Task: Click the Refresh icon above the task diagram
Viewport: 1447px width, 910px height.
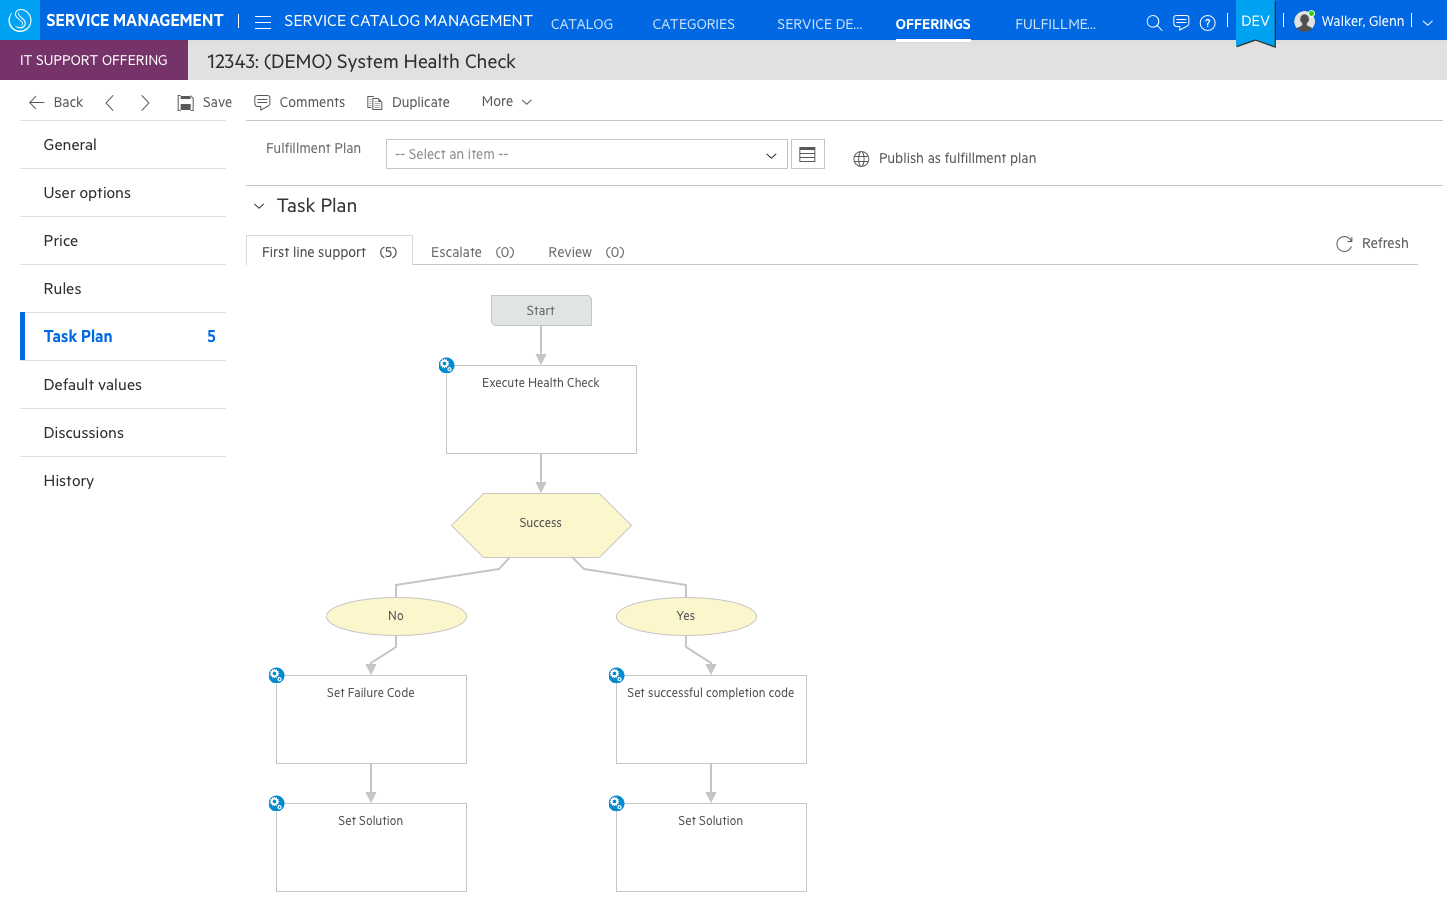Action: pos(1344,243)
